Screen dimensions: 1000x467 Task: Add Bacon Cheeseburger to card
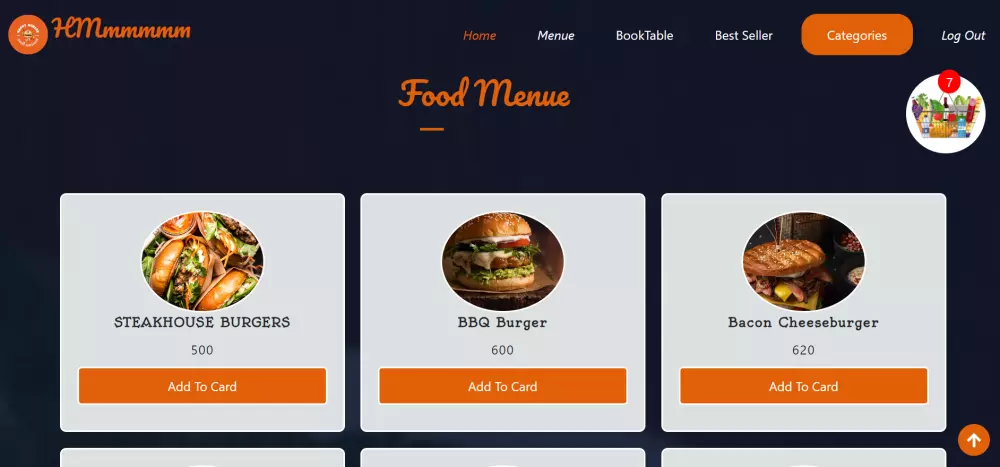coord(804,386)
